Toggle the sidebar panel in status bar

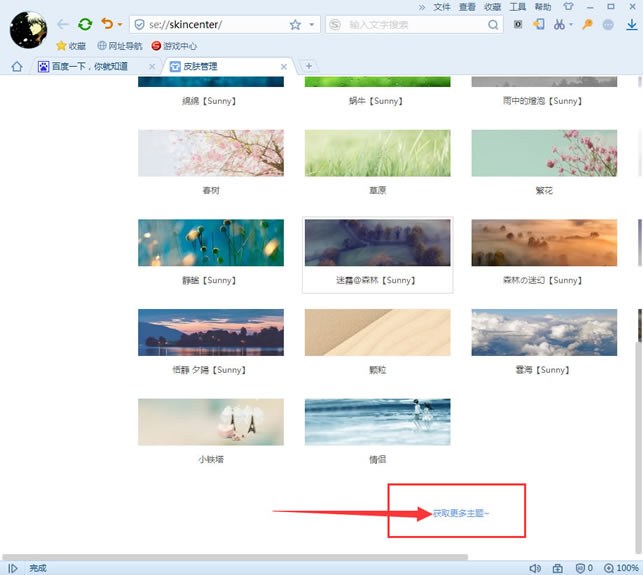13,568
